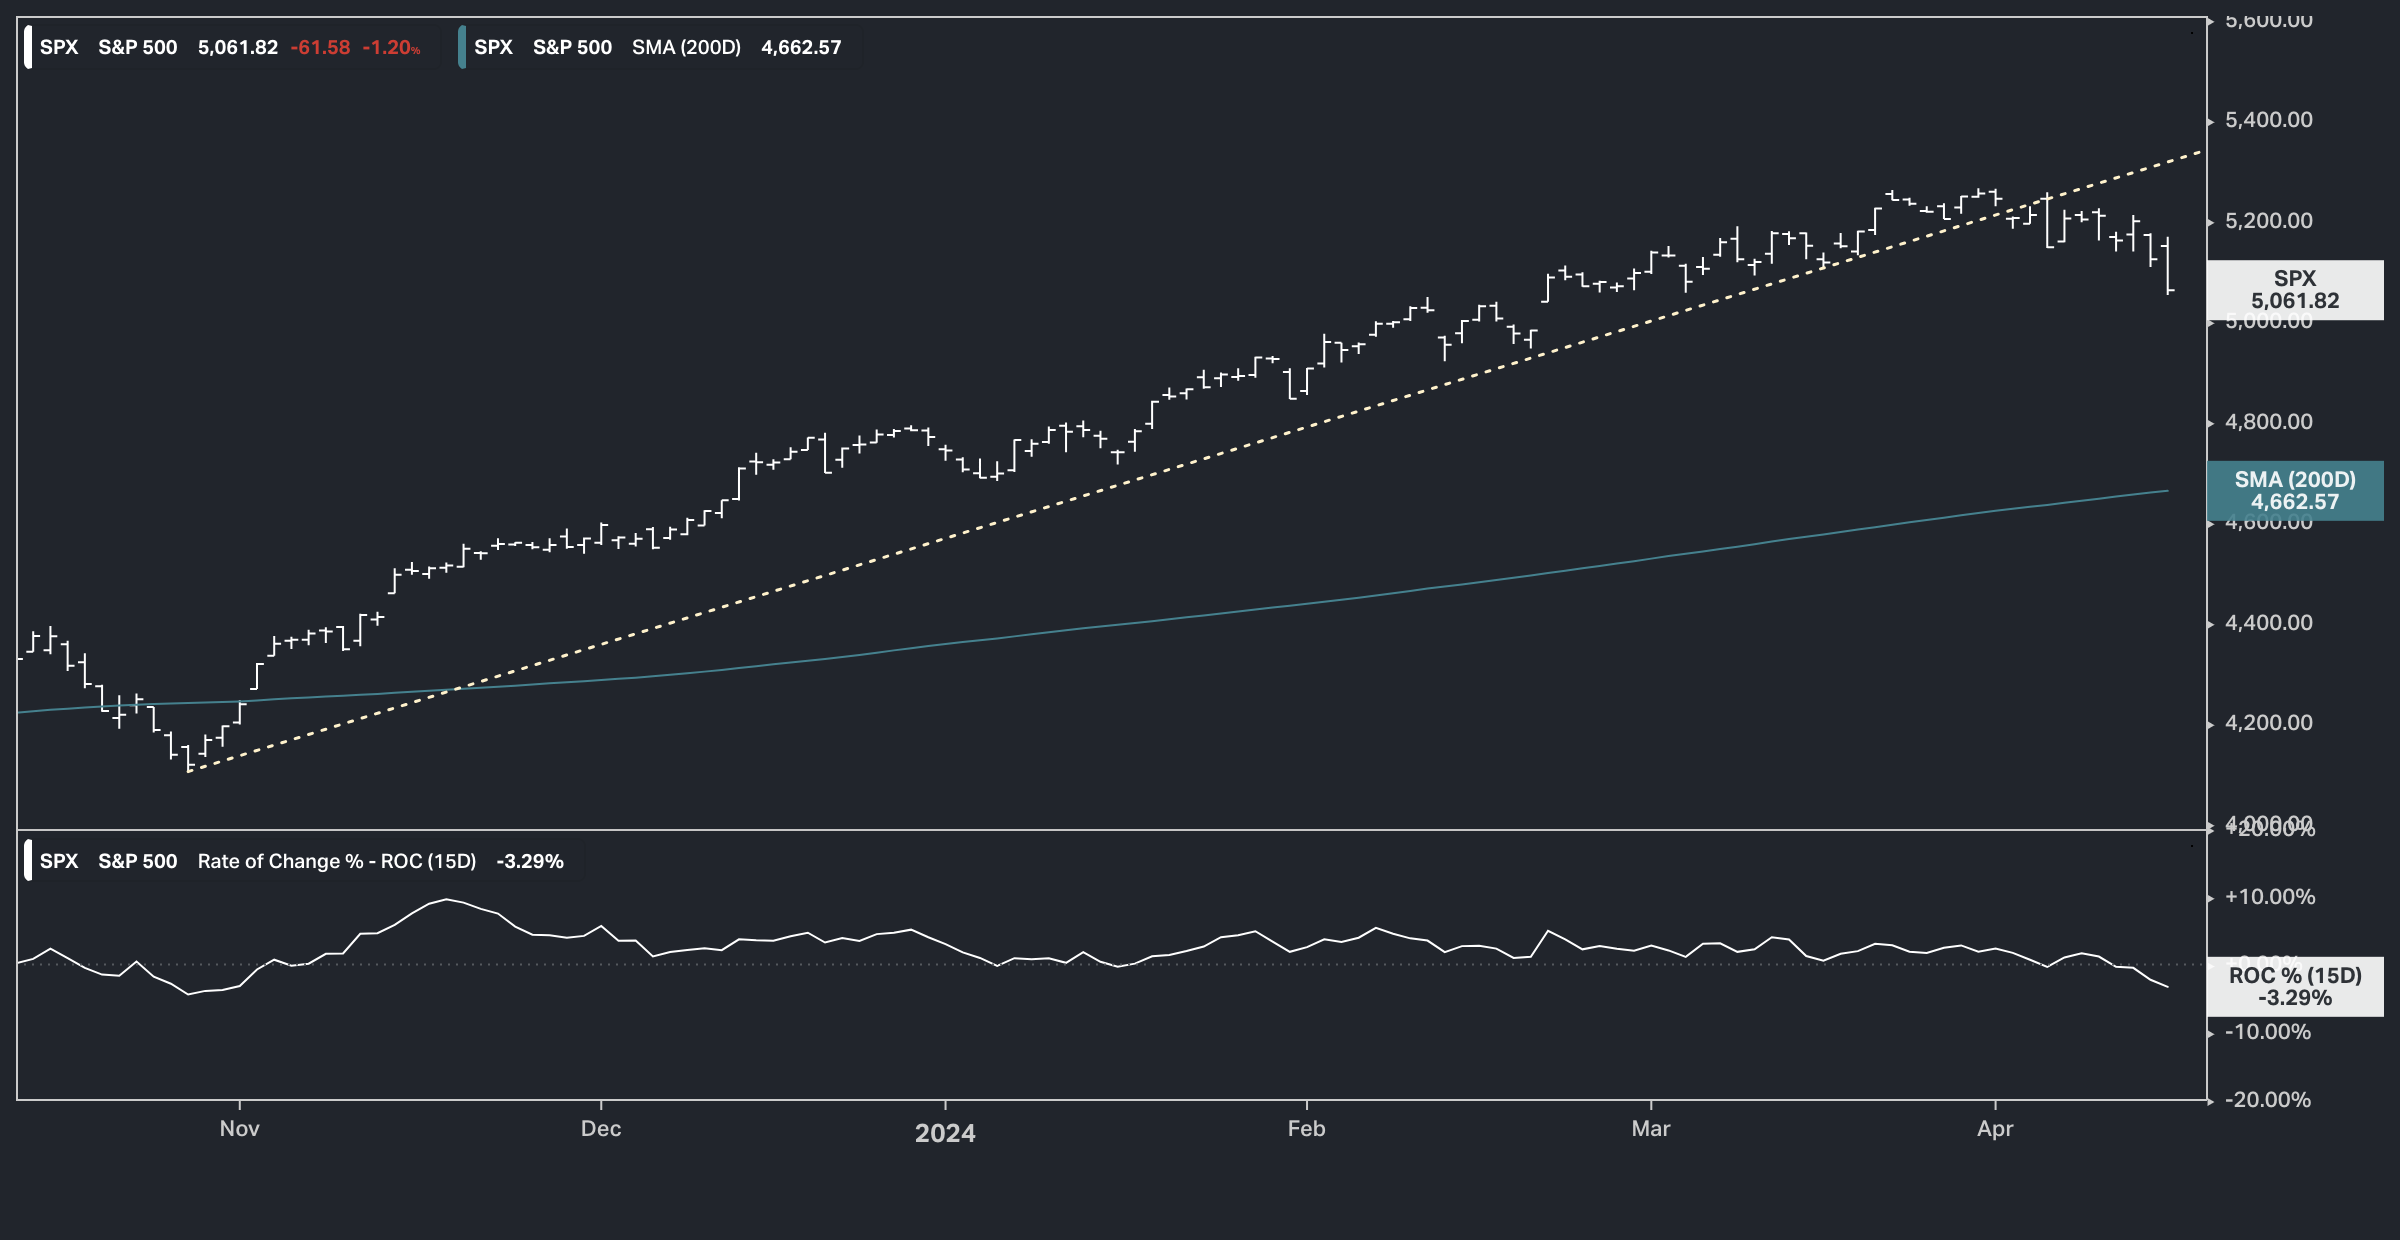The image size is (2400, 1240).
Task: Click the SPX 5,061.82 price tag on axis
Action: pos(2295,290)
